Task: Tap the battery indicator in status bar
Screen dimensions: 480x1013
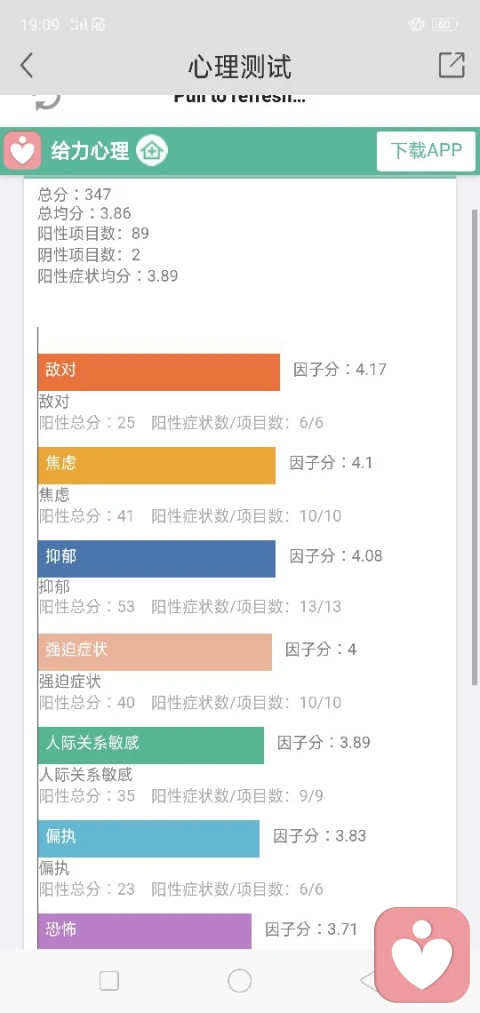Action: (x=445, y=25)
